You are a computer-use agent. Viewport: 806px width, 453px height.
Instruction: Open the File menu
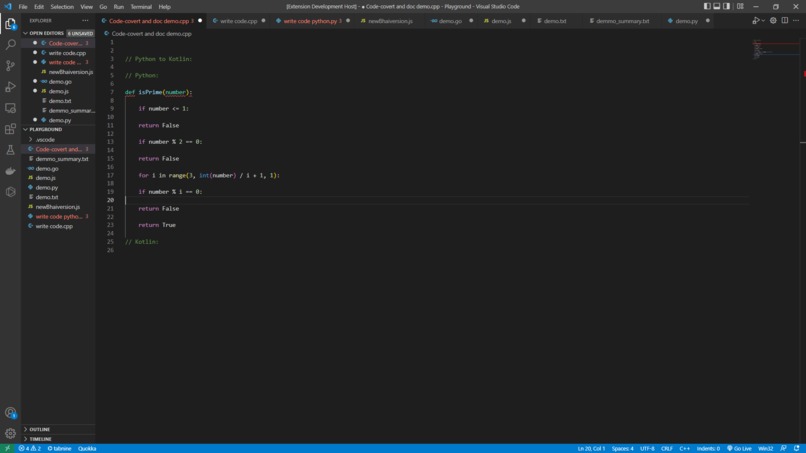[23, 7]
